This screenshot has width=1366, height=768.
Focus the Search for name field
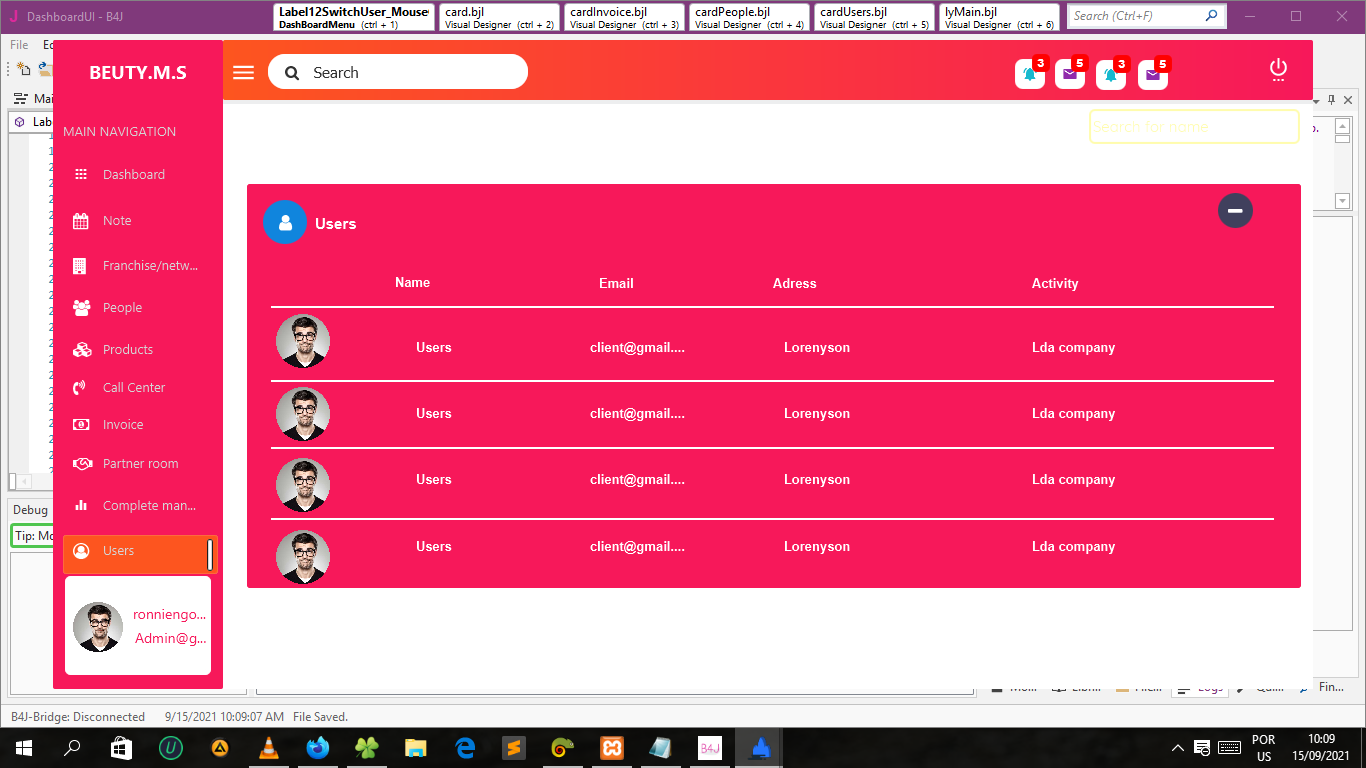point(1194,127)
